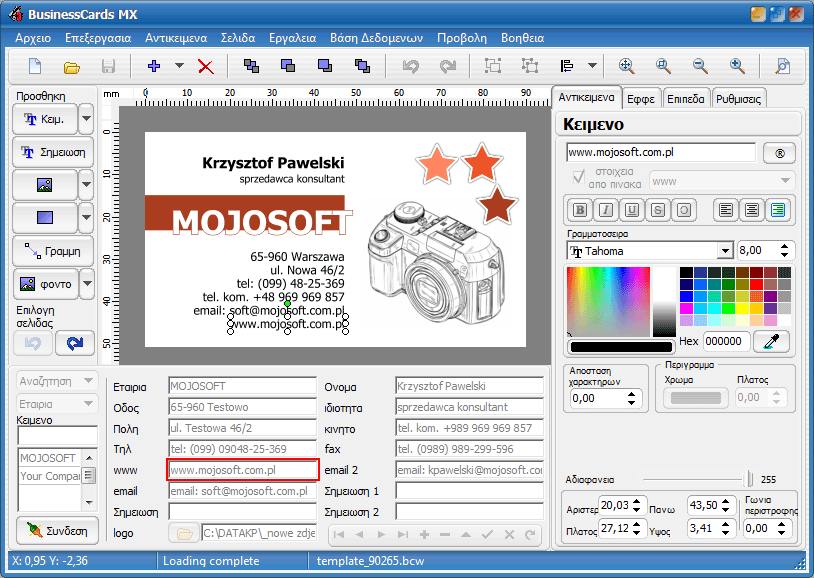
Task: Click the layer-order icon right beside the red X
Action: pos(251,66)
